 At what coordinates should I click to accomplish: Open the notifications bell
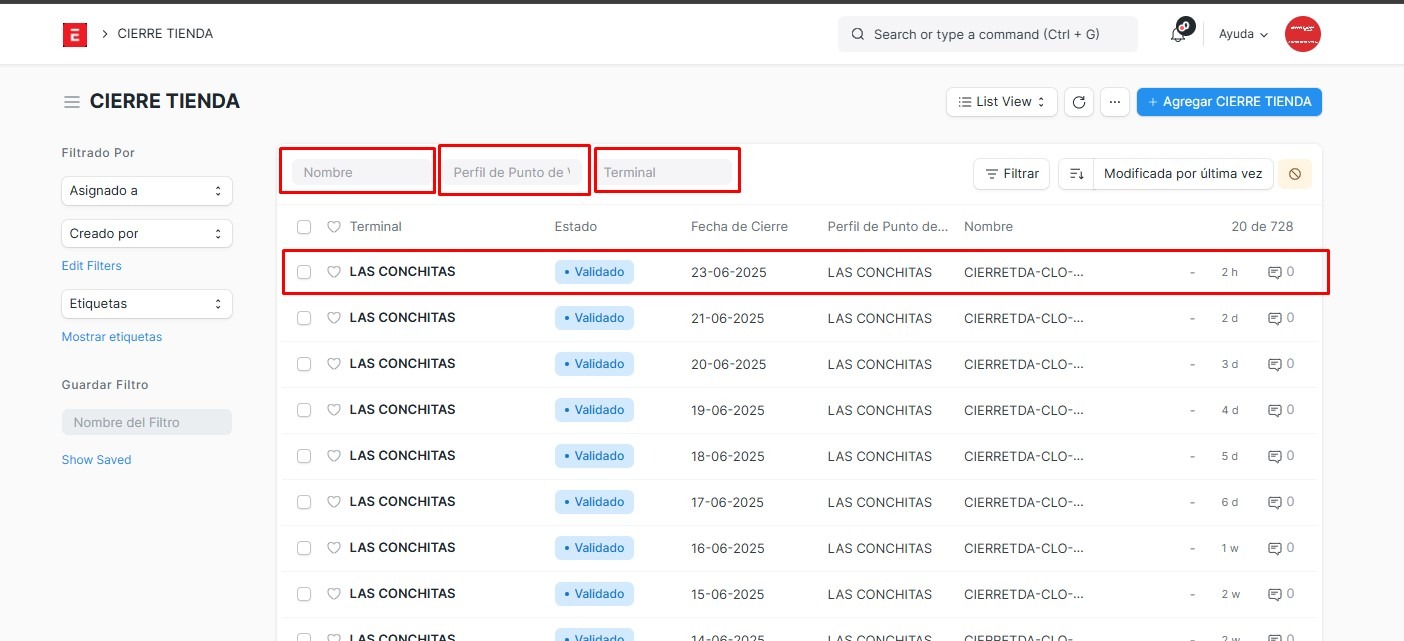(x=1178, y=34)
